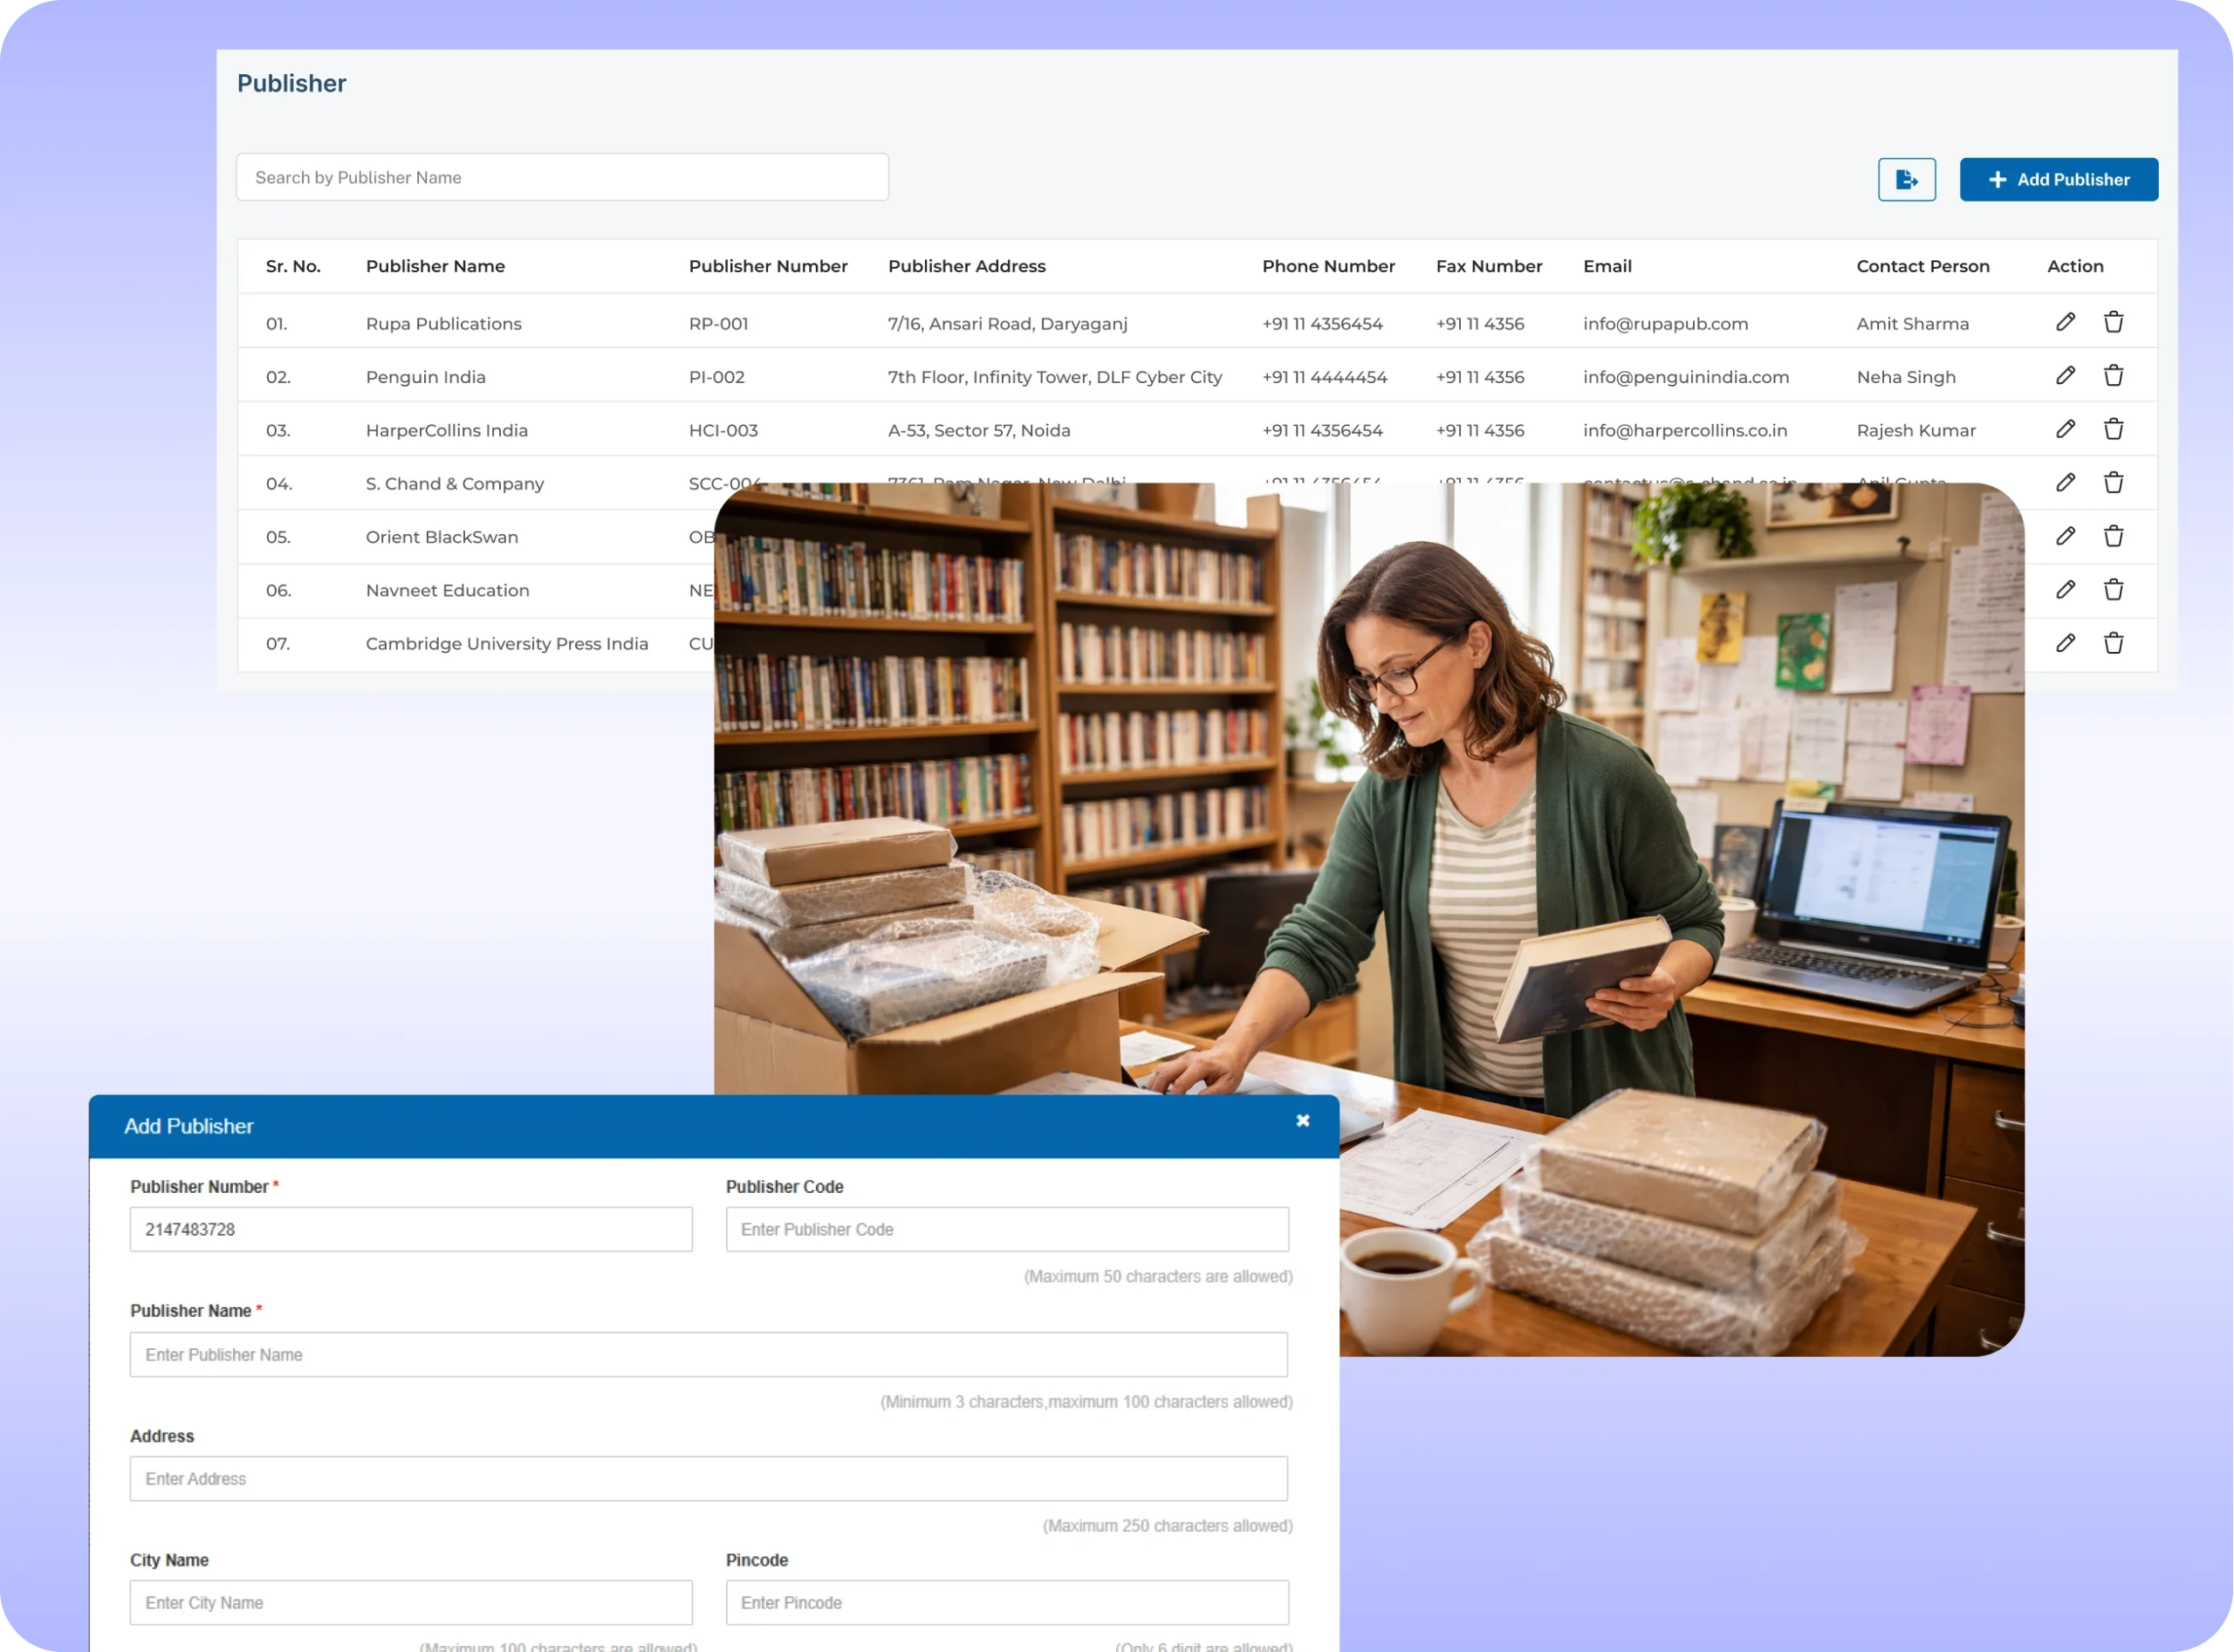
Task: Delete the Orient BlackSwan publisher
Action: (x=2113, y=536)
